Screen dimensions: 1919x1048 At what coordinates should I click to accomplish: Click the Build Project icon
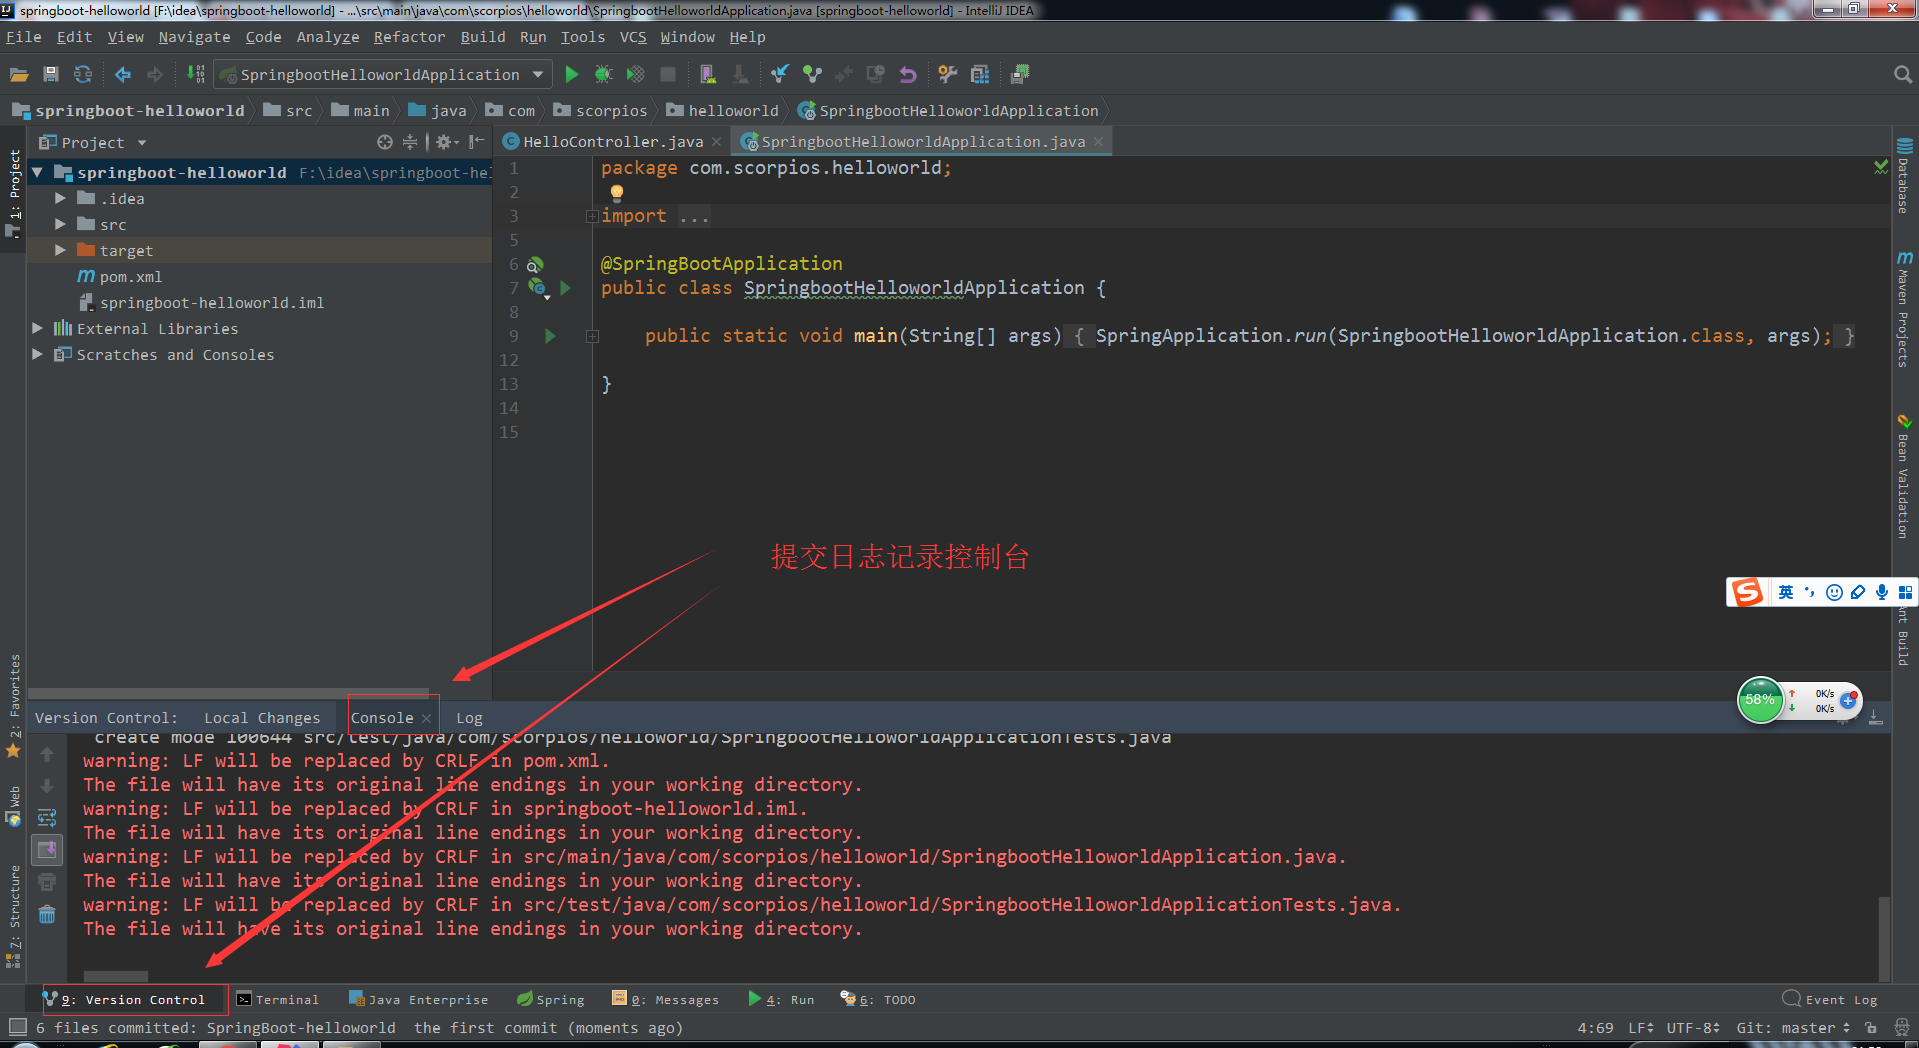coord(196,74)
